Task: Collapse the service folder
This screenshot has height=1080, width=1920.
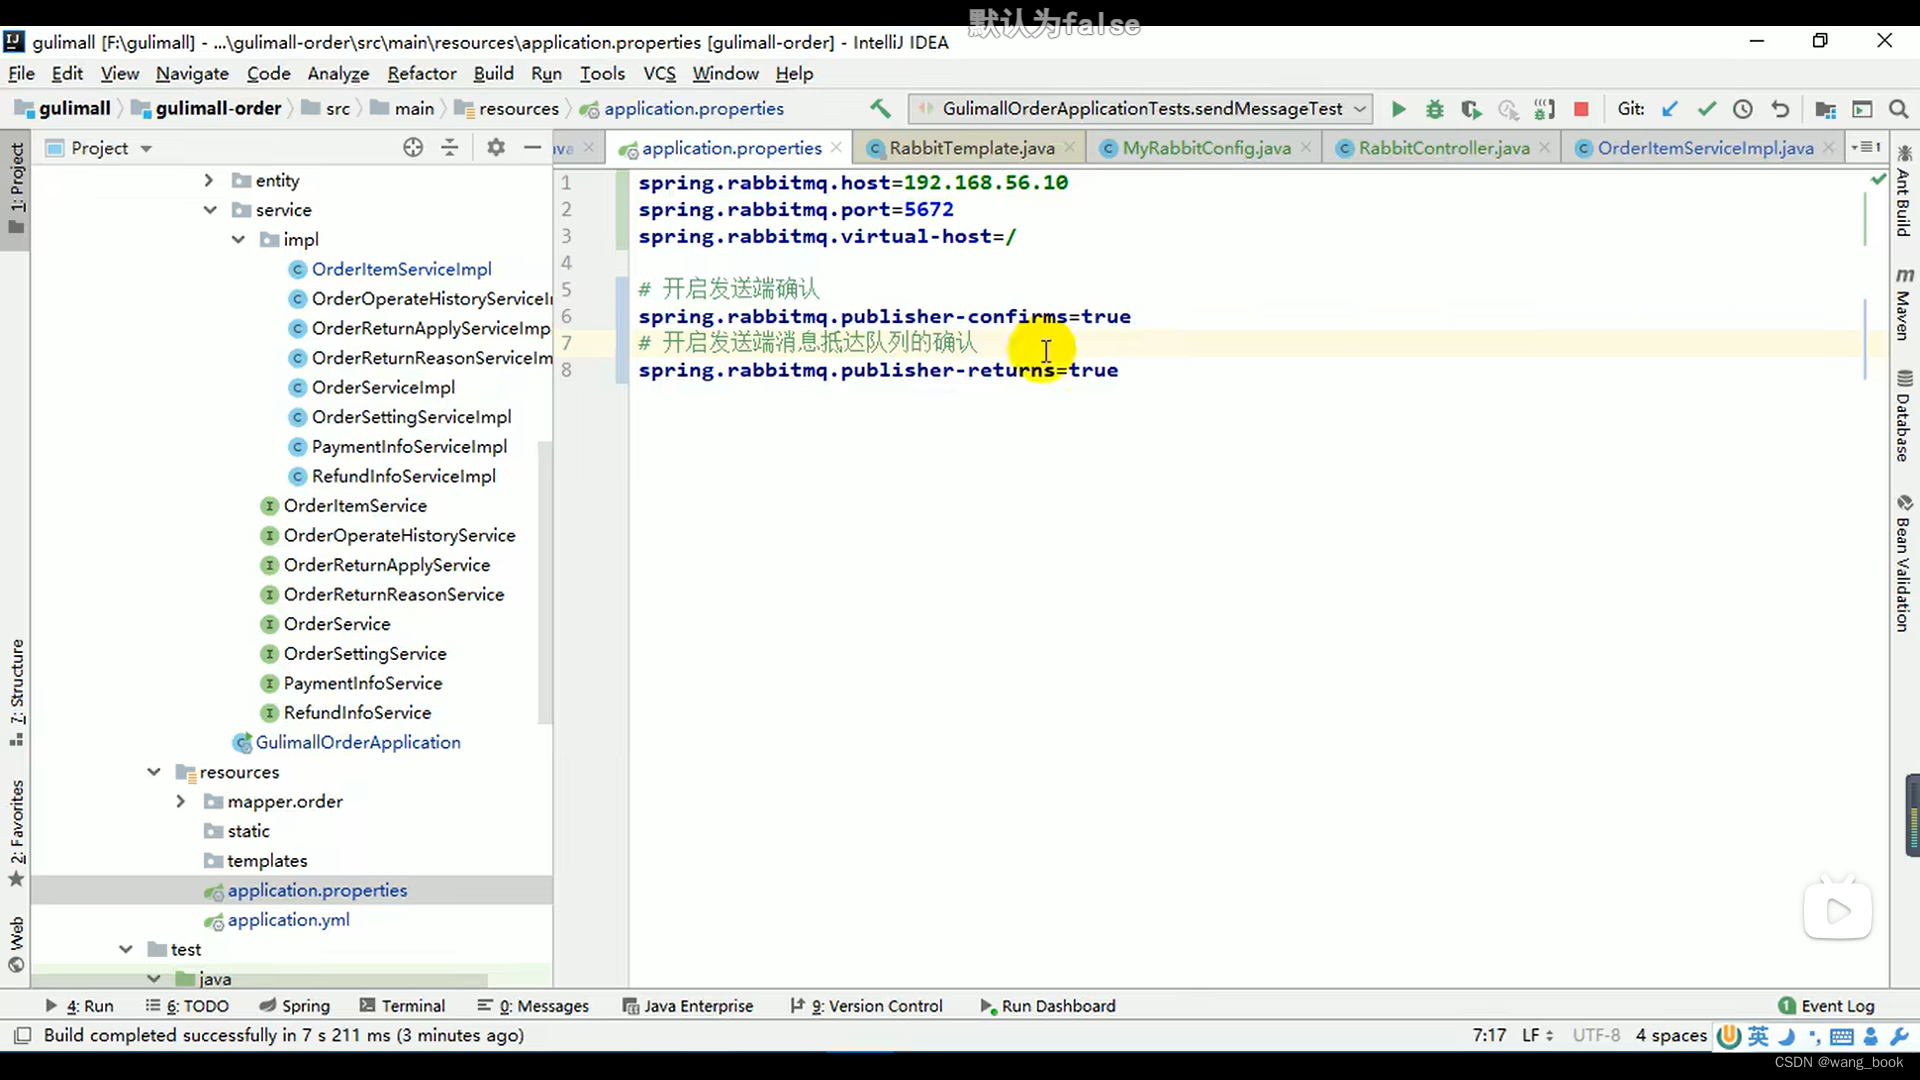Action: [210, 210]
